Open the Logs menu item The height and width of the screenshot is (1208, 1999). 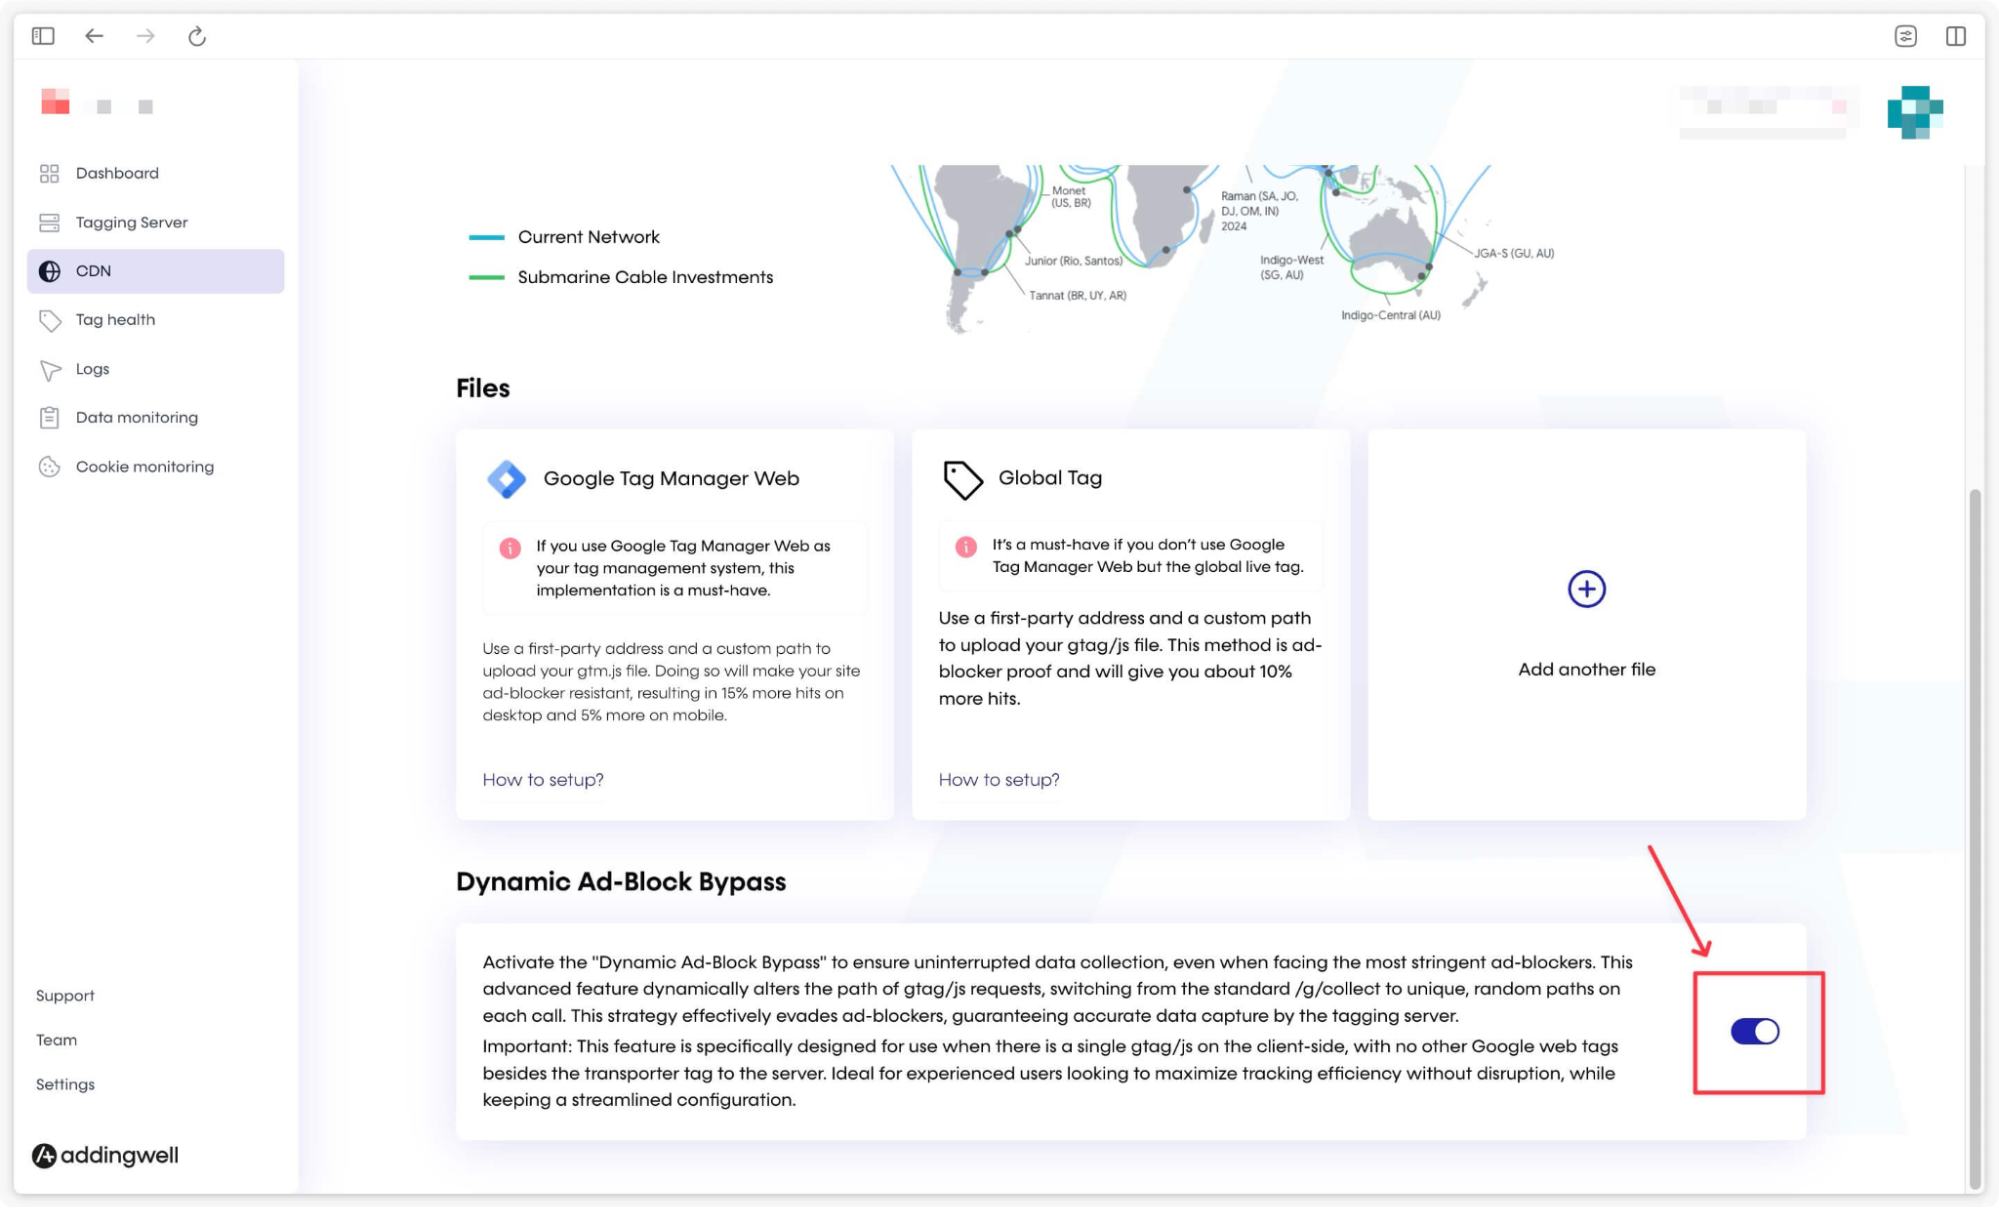(x=155, y=369)
